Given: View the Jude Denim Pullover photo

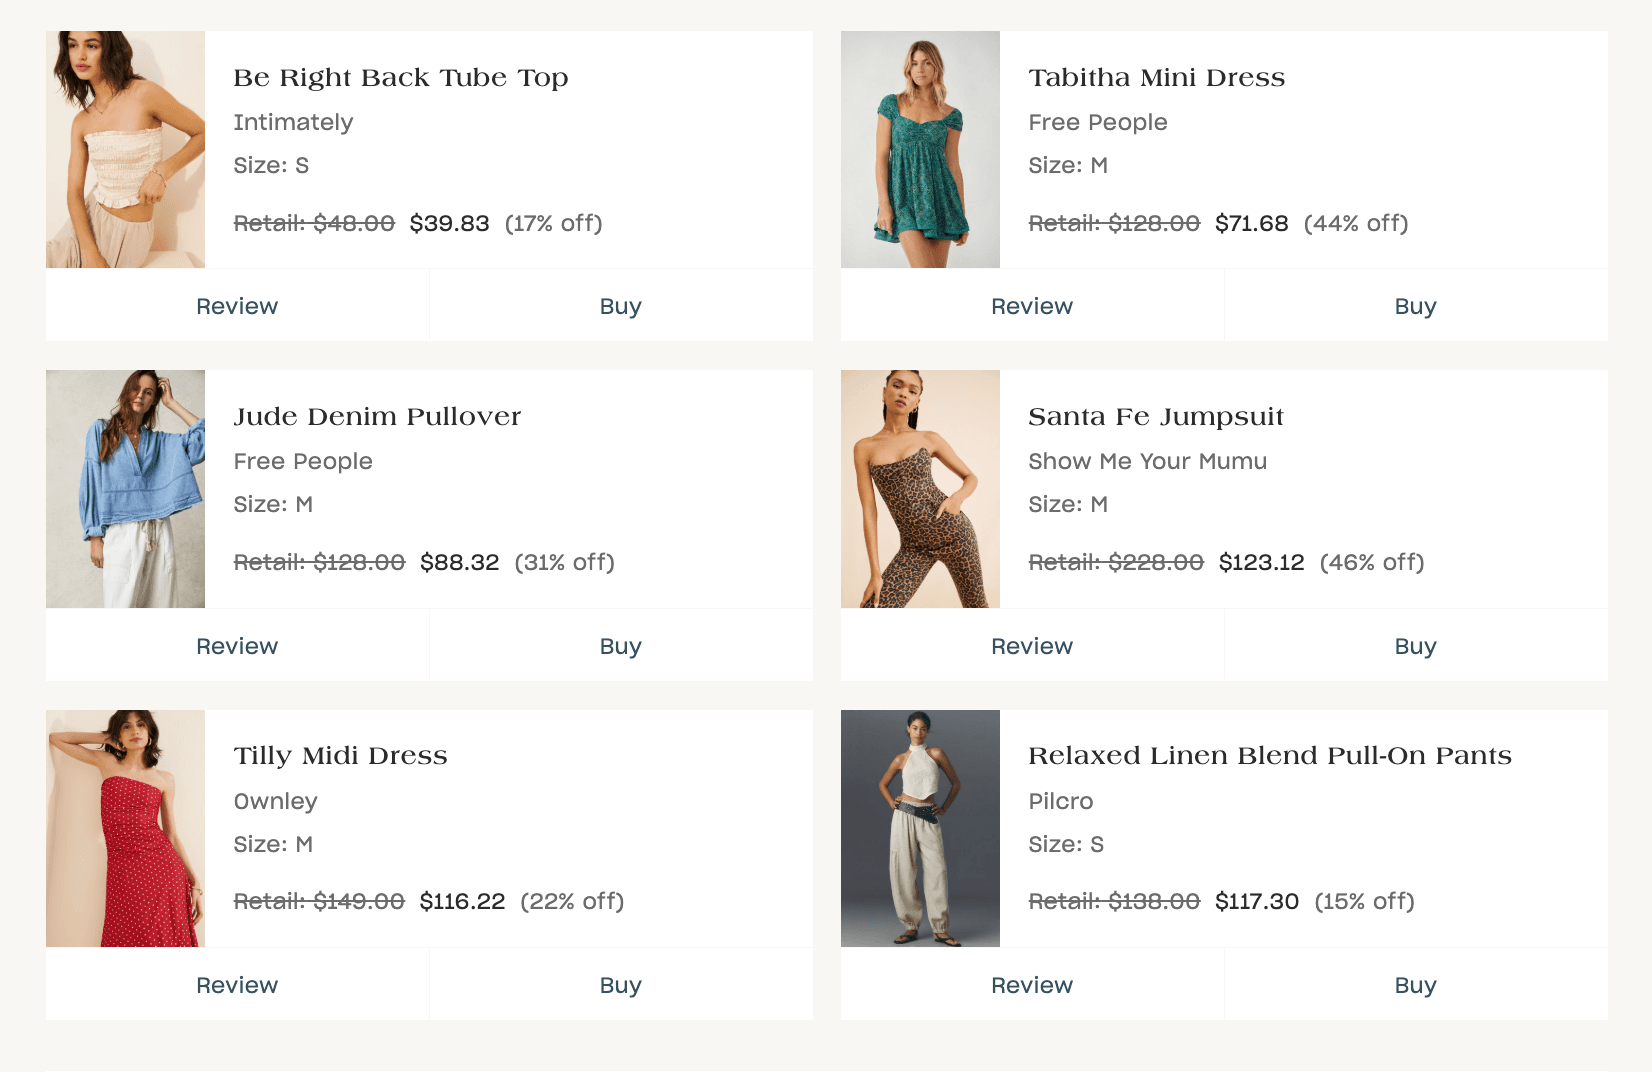Looking at the screenshot, I should [125, 489].
